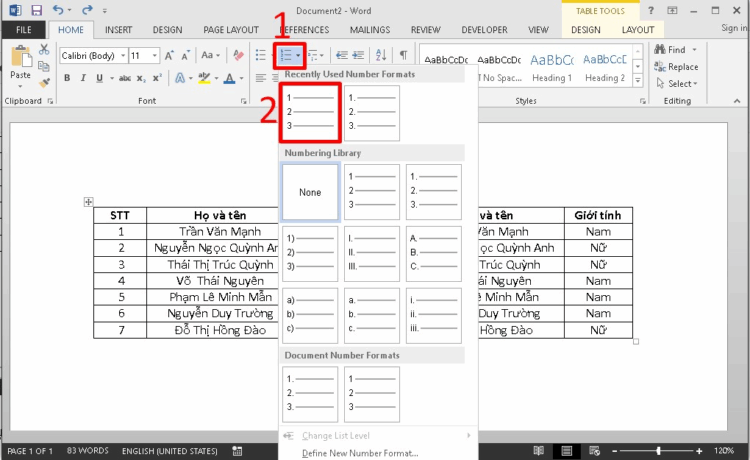Switch to the INSERT ribbon tab
This screenshot has height=460, width=750.
click(x=118, y=30)
